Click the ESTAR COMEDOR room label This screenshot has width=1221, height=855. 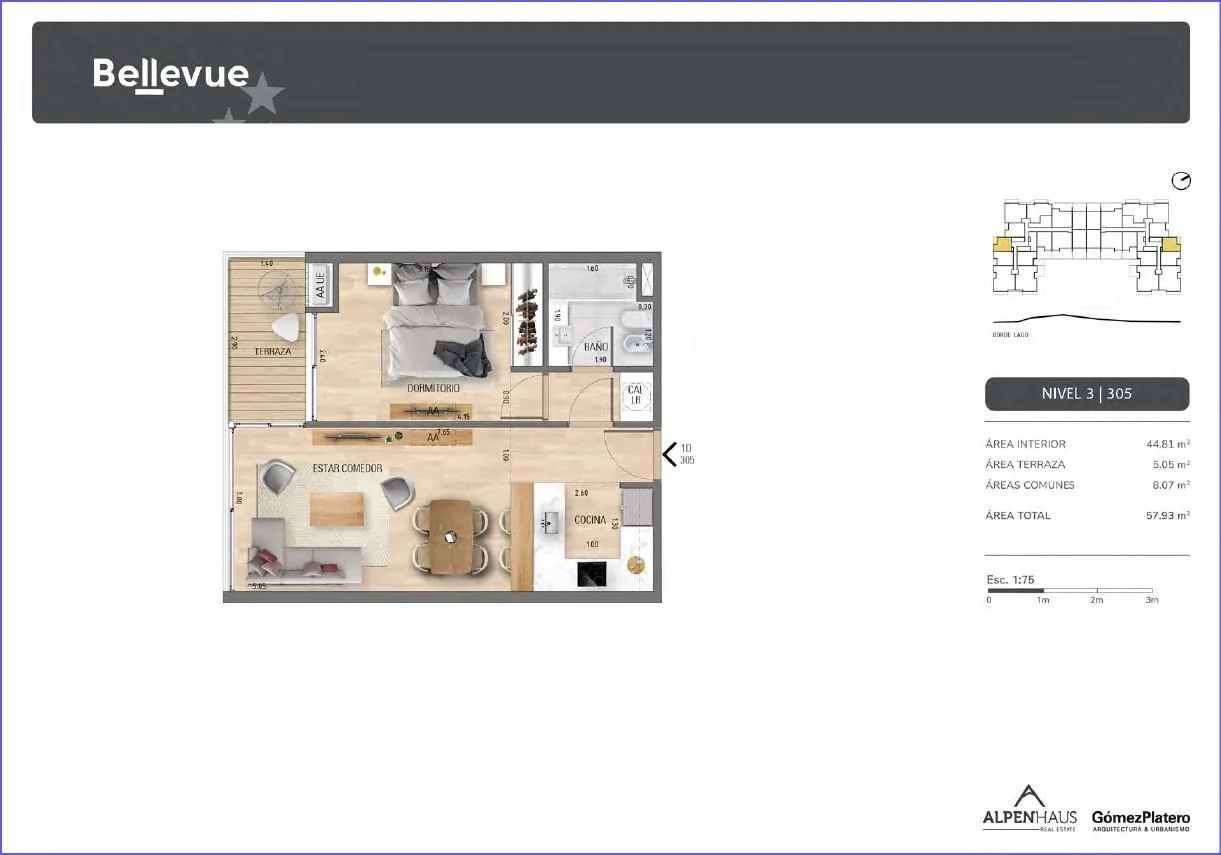tap(348, 468)
